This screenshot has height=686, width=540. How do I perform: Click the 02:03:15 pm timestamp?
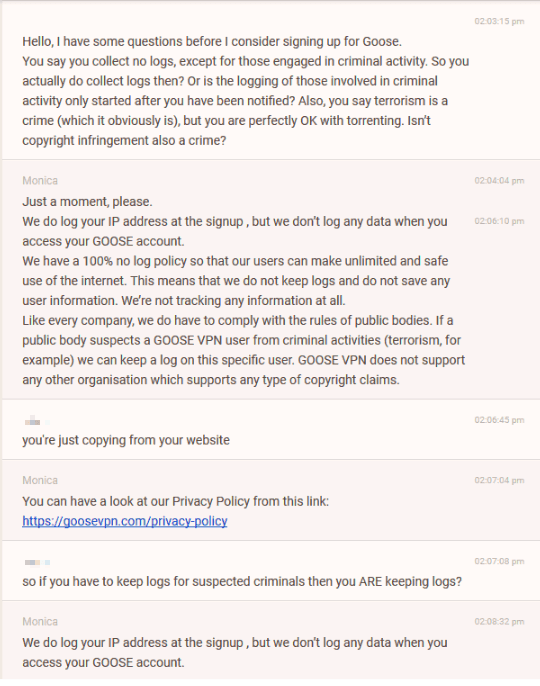click(x=499, y=21)
